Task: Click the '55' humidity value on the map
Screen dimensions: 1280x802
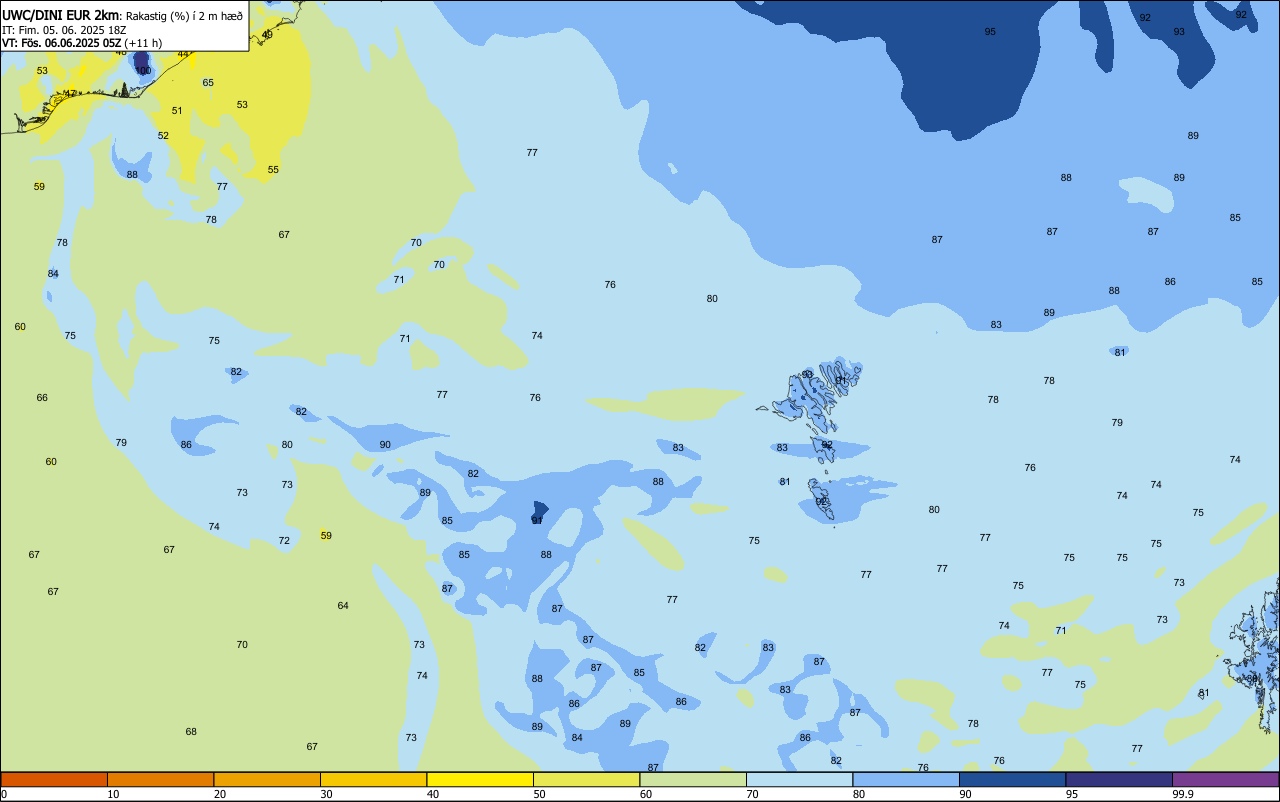Action: click(273, 170)
